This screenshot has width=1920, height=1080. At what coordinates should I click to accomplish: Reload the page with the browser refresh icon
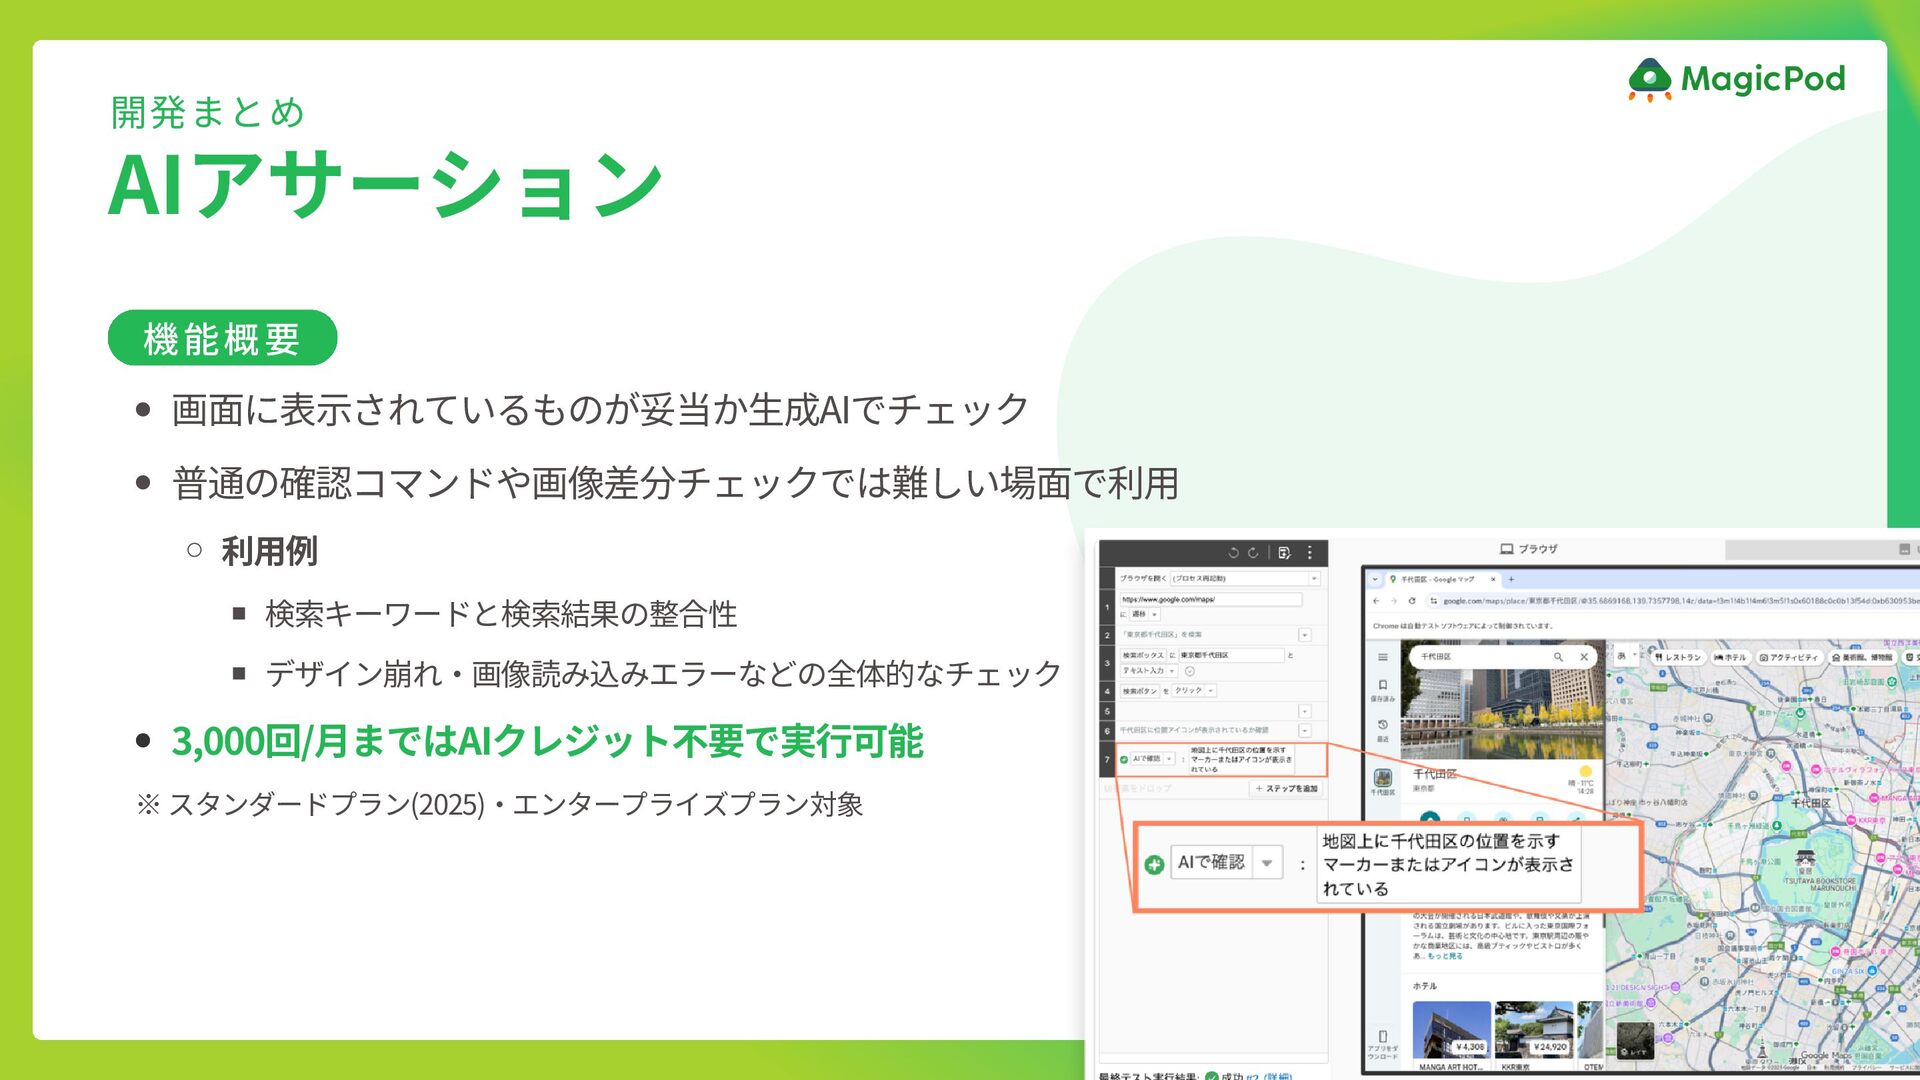pyautogui.click(x=1412, y=601)
